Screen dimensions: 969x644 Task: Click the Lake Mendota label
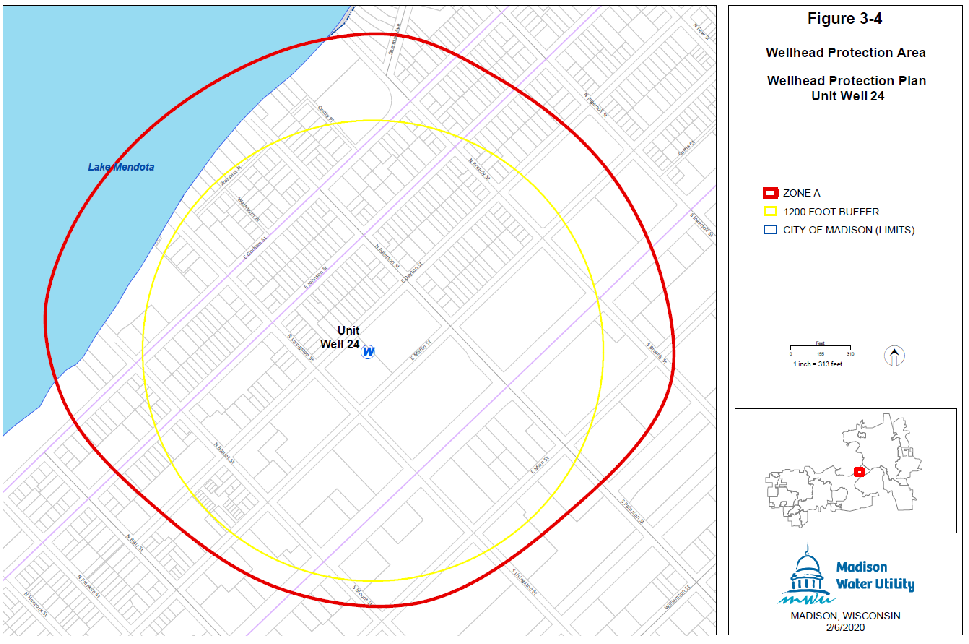tap(121, 167)
